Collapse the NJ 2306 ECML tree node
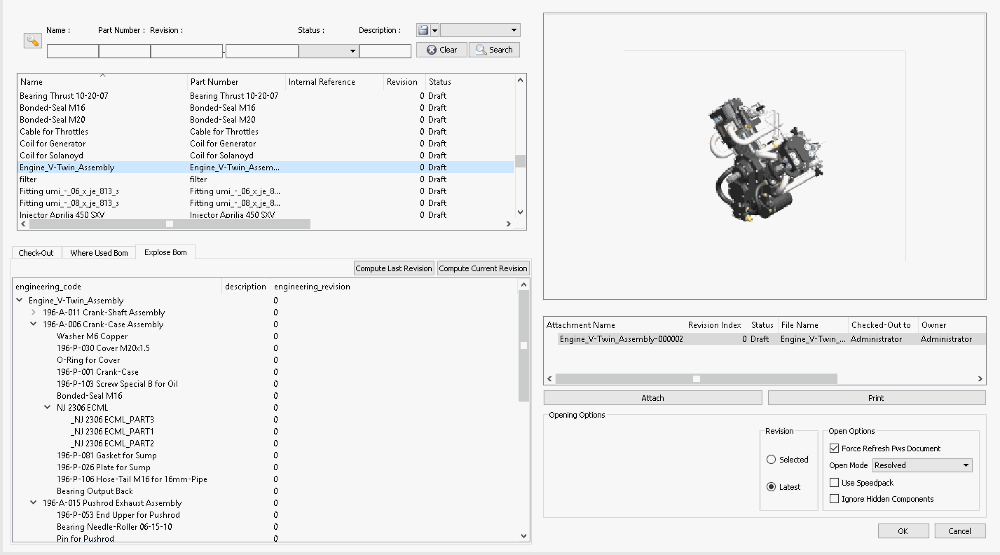 (47, 408)
